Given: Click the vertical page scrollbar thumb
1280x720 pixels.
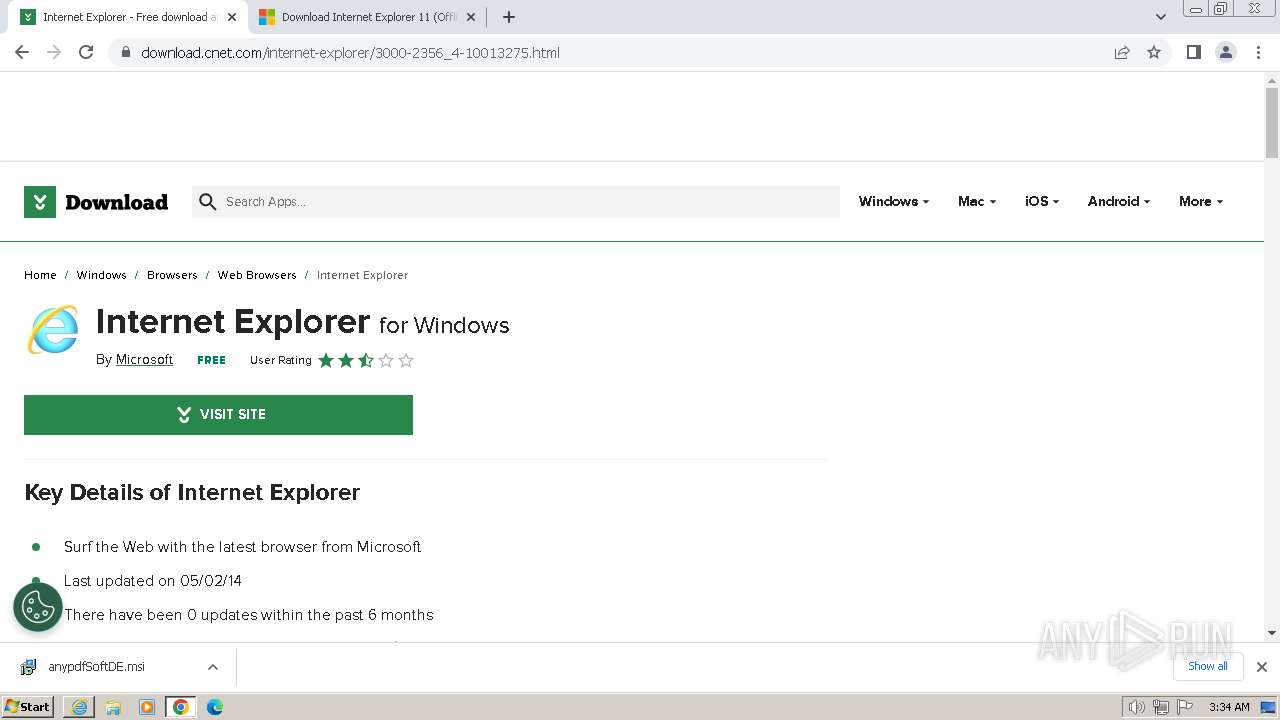Looking at the screenshot, I should click(x=1272, y=122).
